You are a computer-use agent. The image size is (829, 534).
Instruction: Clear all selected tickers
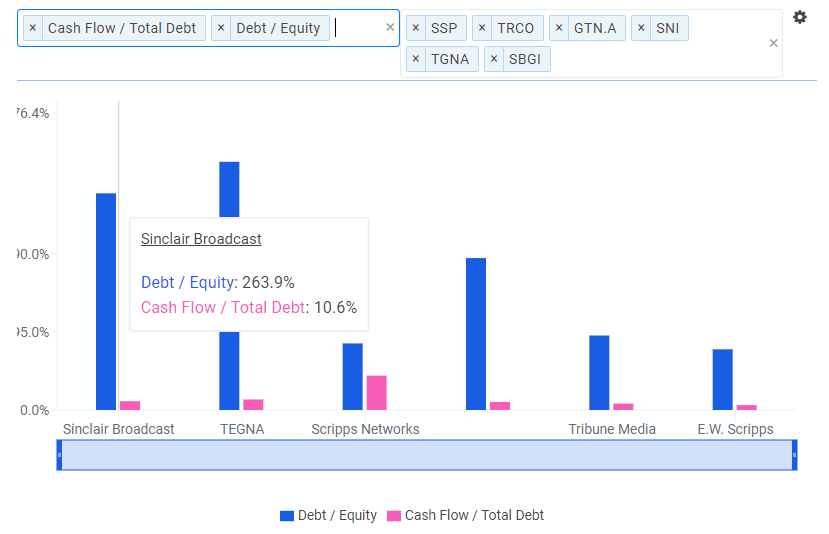pos(772,43)
